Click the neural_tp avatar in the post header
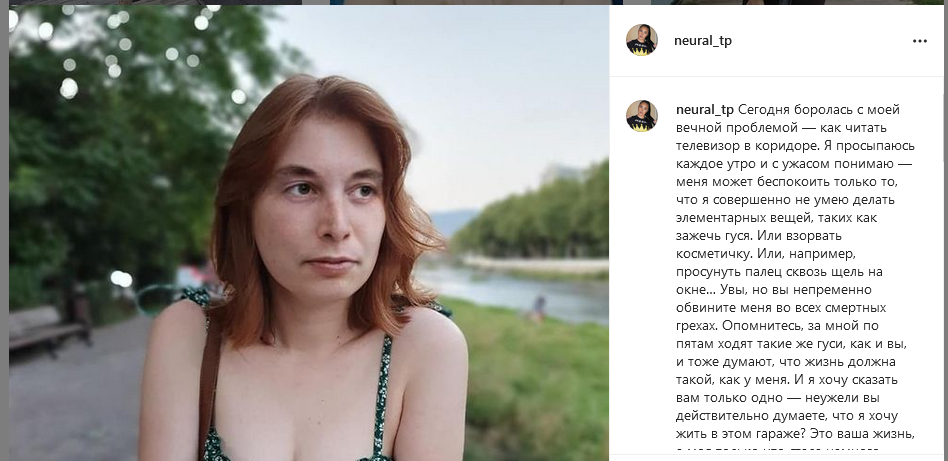The height and width of the screenshot is (461, 948). coord(641,41)
